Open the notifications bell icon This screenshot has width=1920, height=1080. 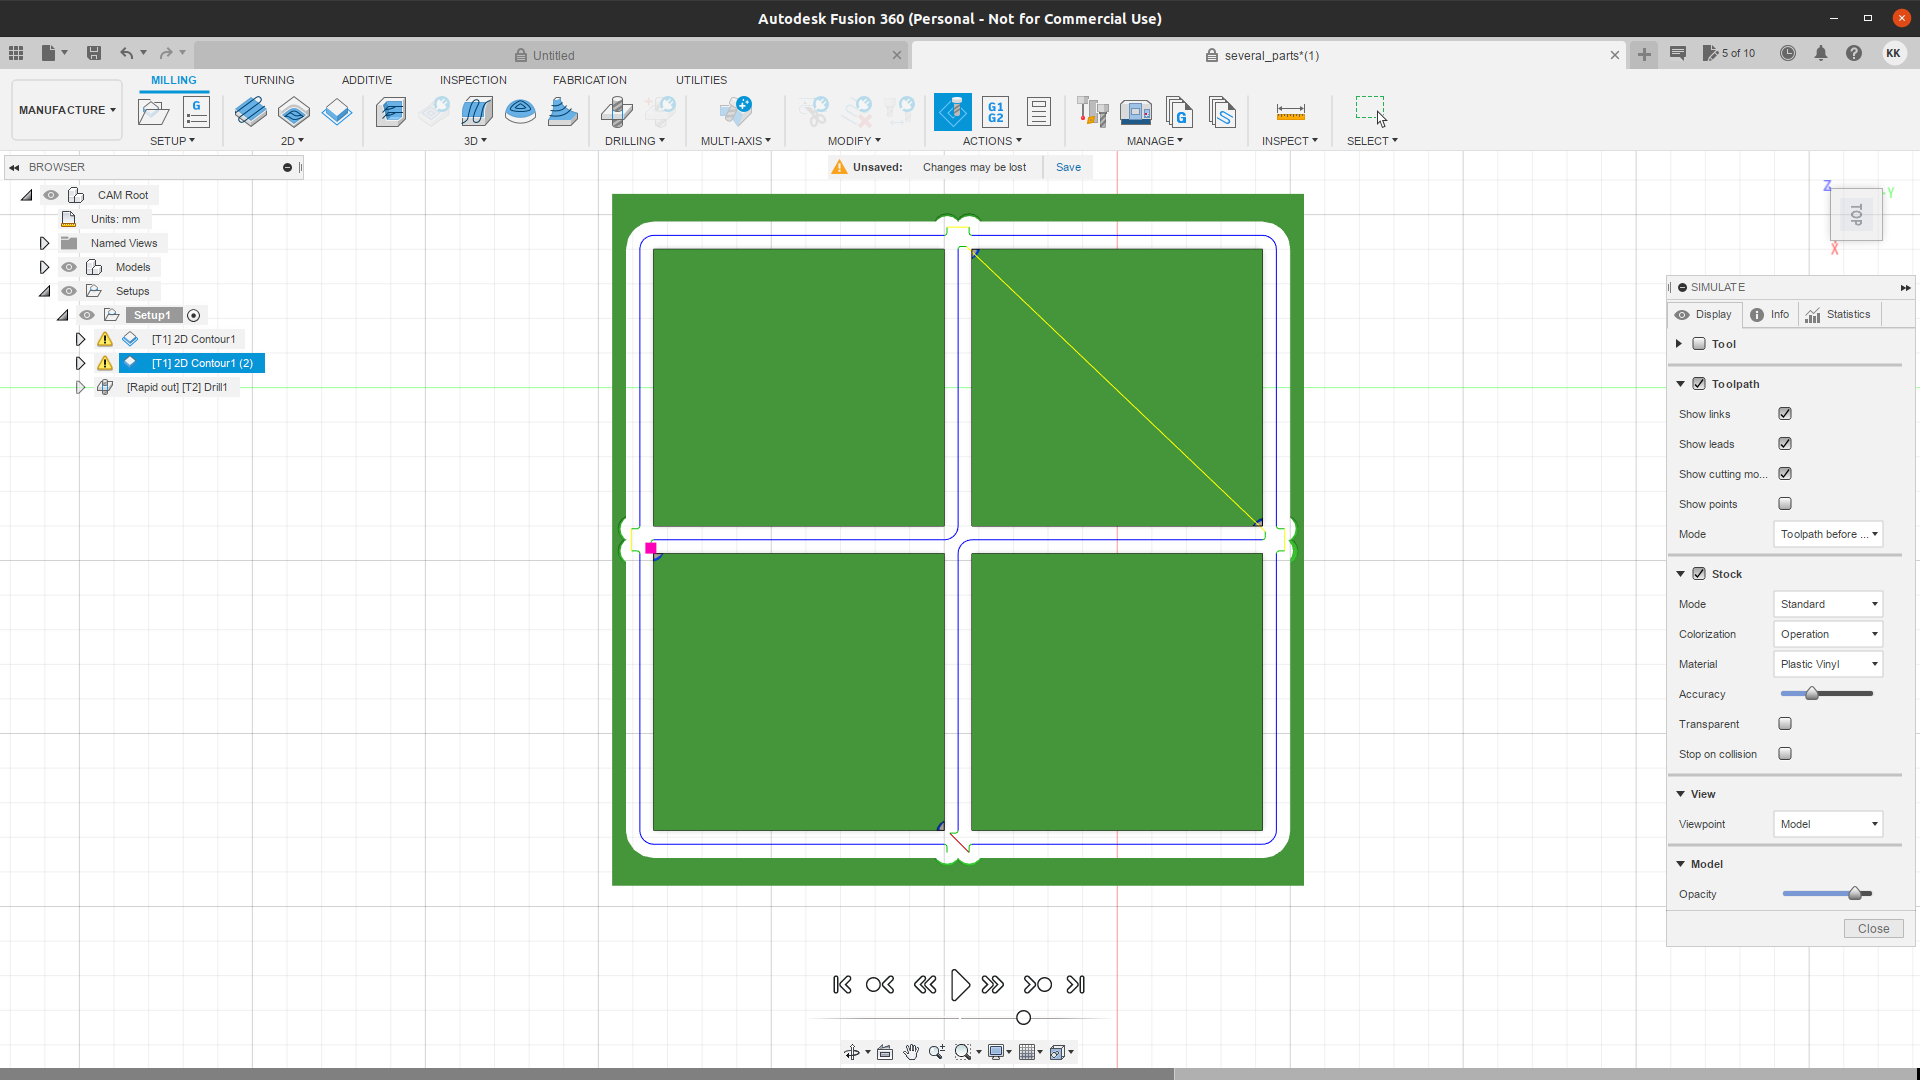tap(1821, 54)
